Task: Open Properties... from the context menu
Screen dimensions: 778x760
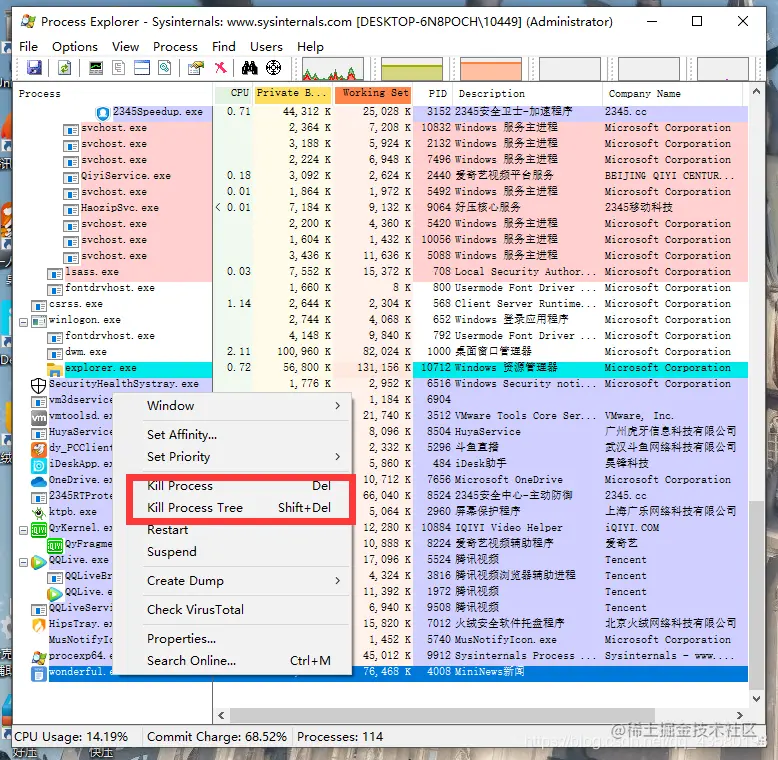Action: coord(240,638)
